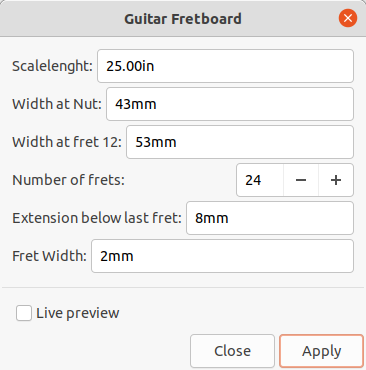Click the Close button

(x=232, y=351)
